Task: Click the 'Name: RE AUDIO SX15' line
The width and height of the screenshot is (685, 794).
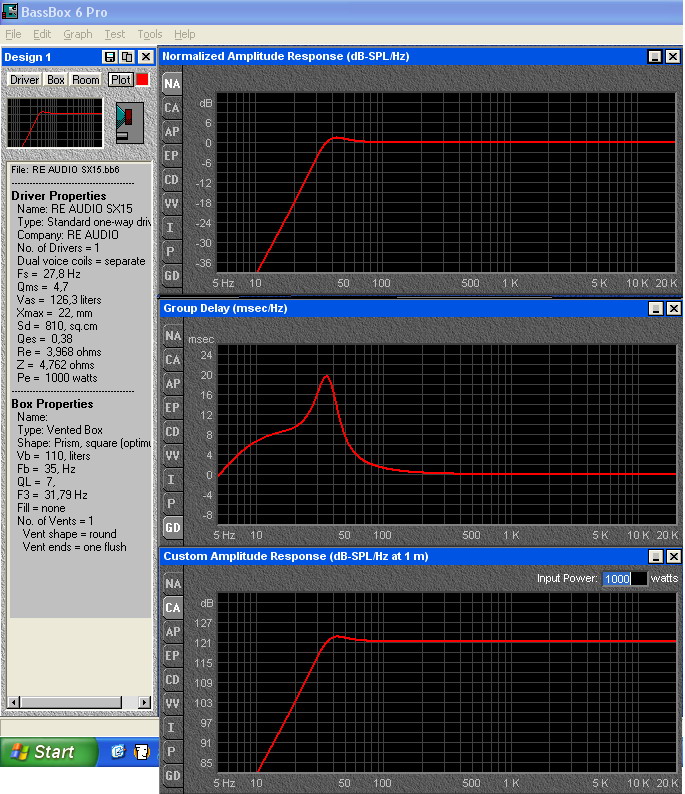Action: [75, 209]
